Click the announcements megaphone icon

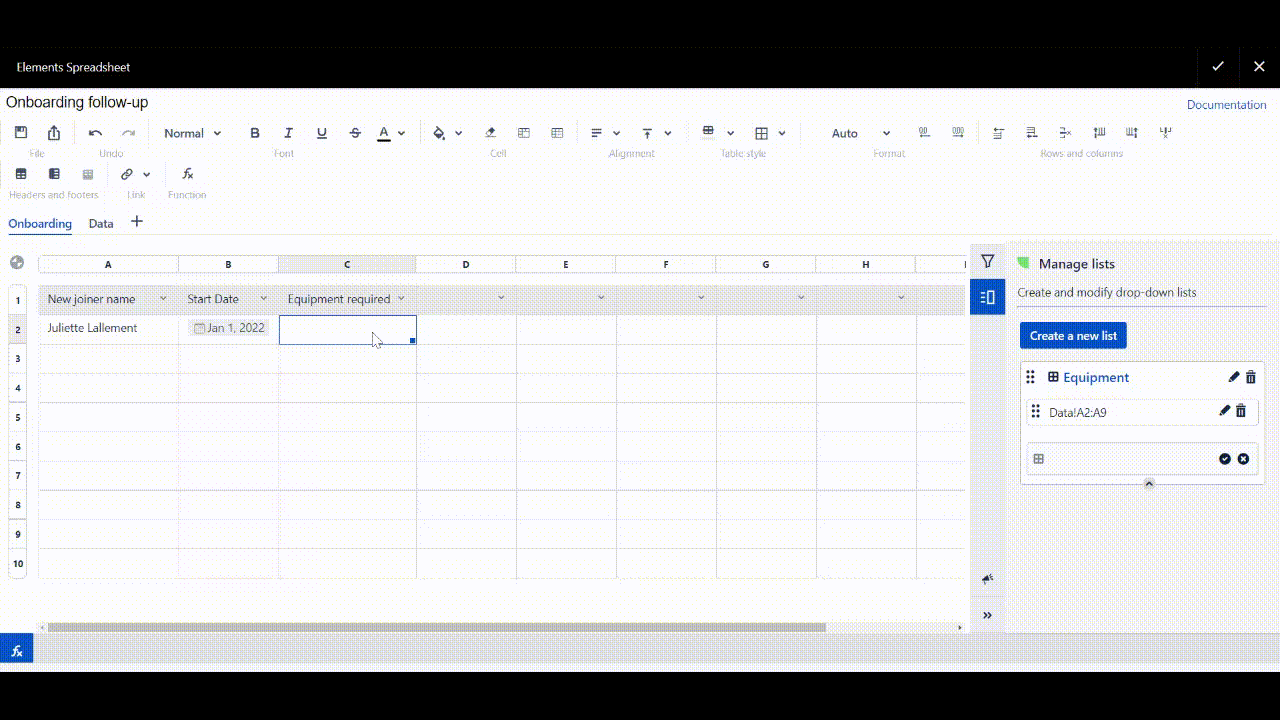(x=987, y=579)
